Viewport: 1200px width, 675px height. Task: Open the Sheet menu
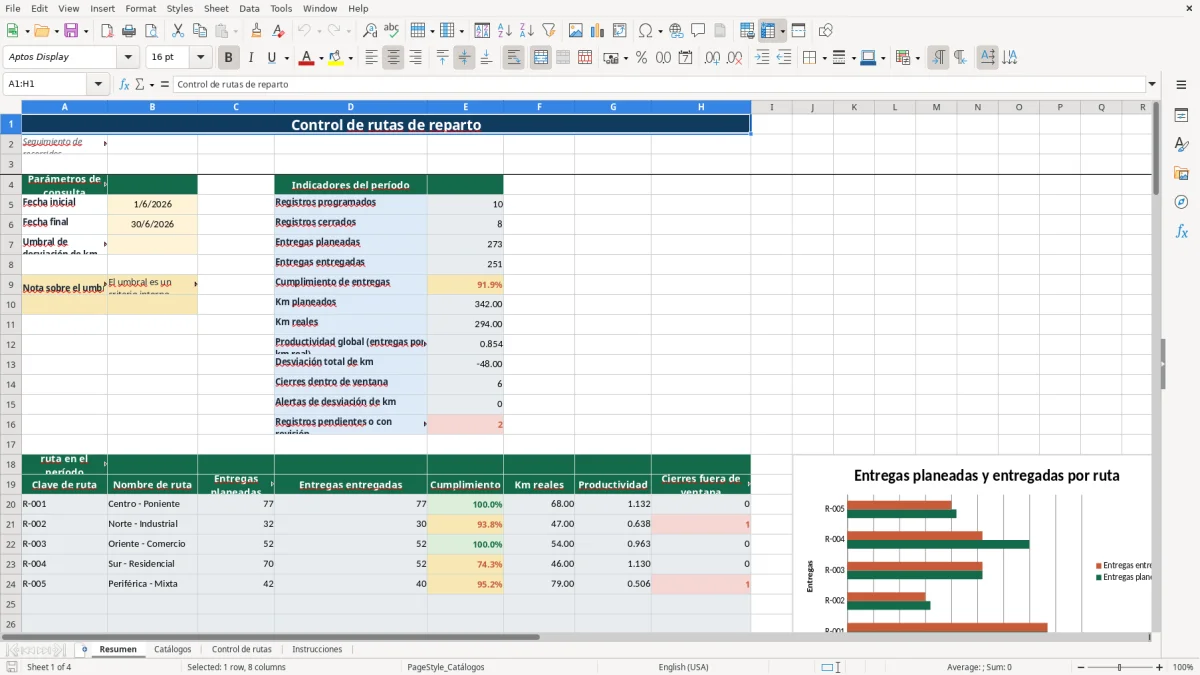(x=216, y=8)
